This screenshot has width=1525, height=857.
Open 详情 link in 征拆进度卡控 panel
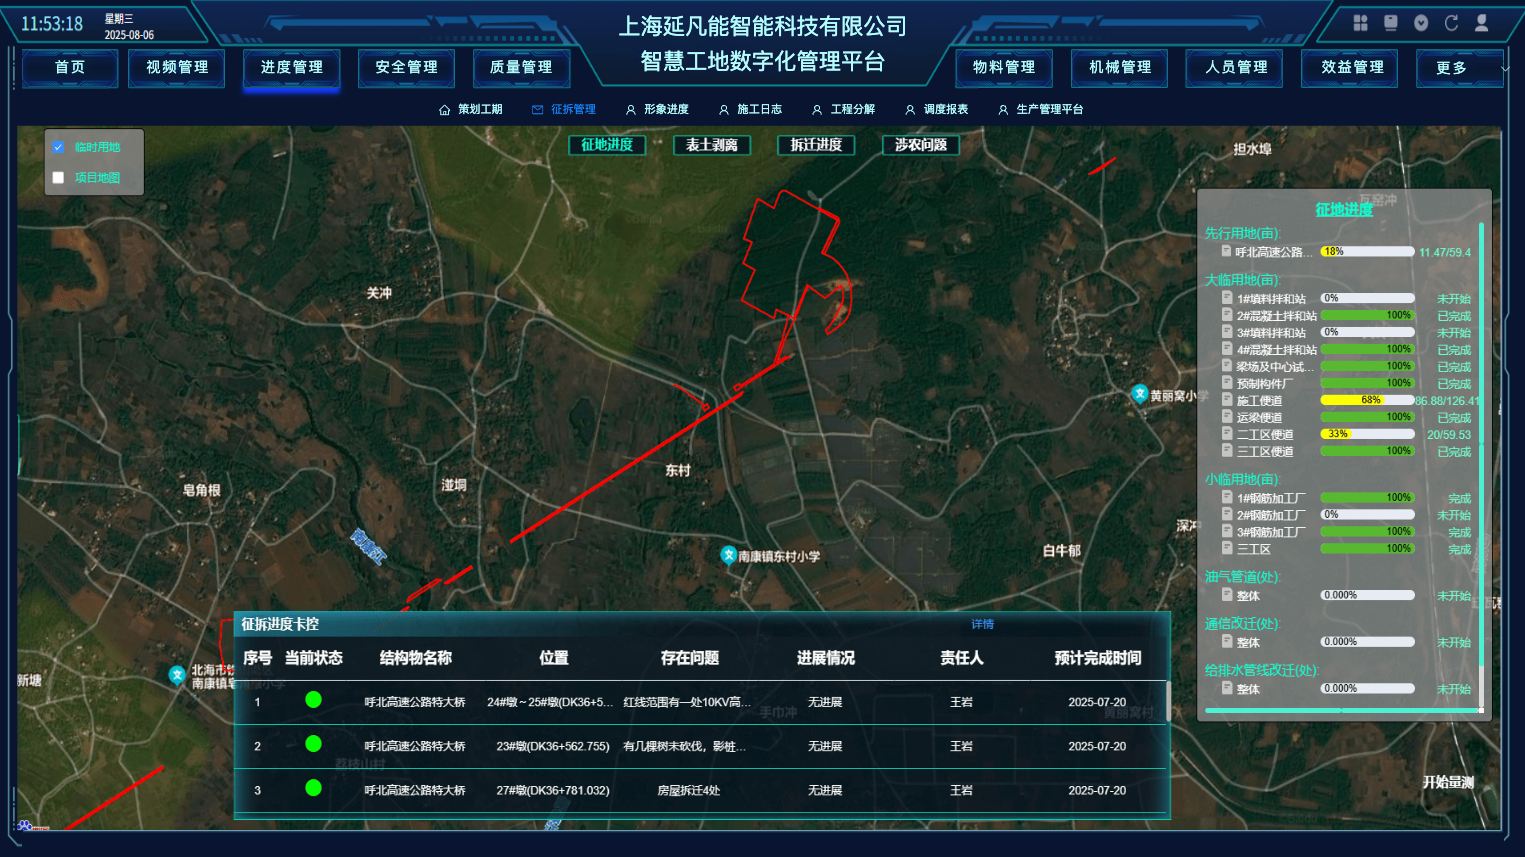[982, 624]
